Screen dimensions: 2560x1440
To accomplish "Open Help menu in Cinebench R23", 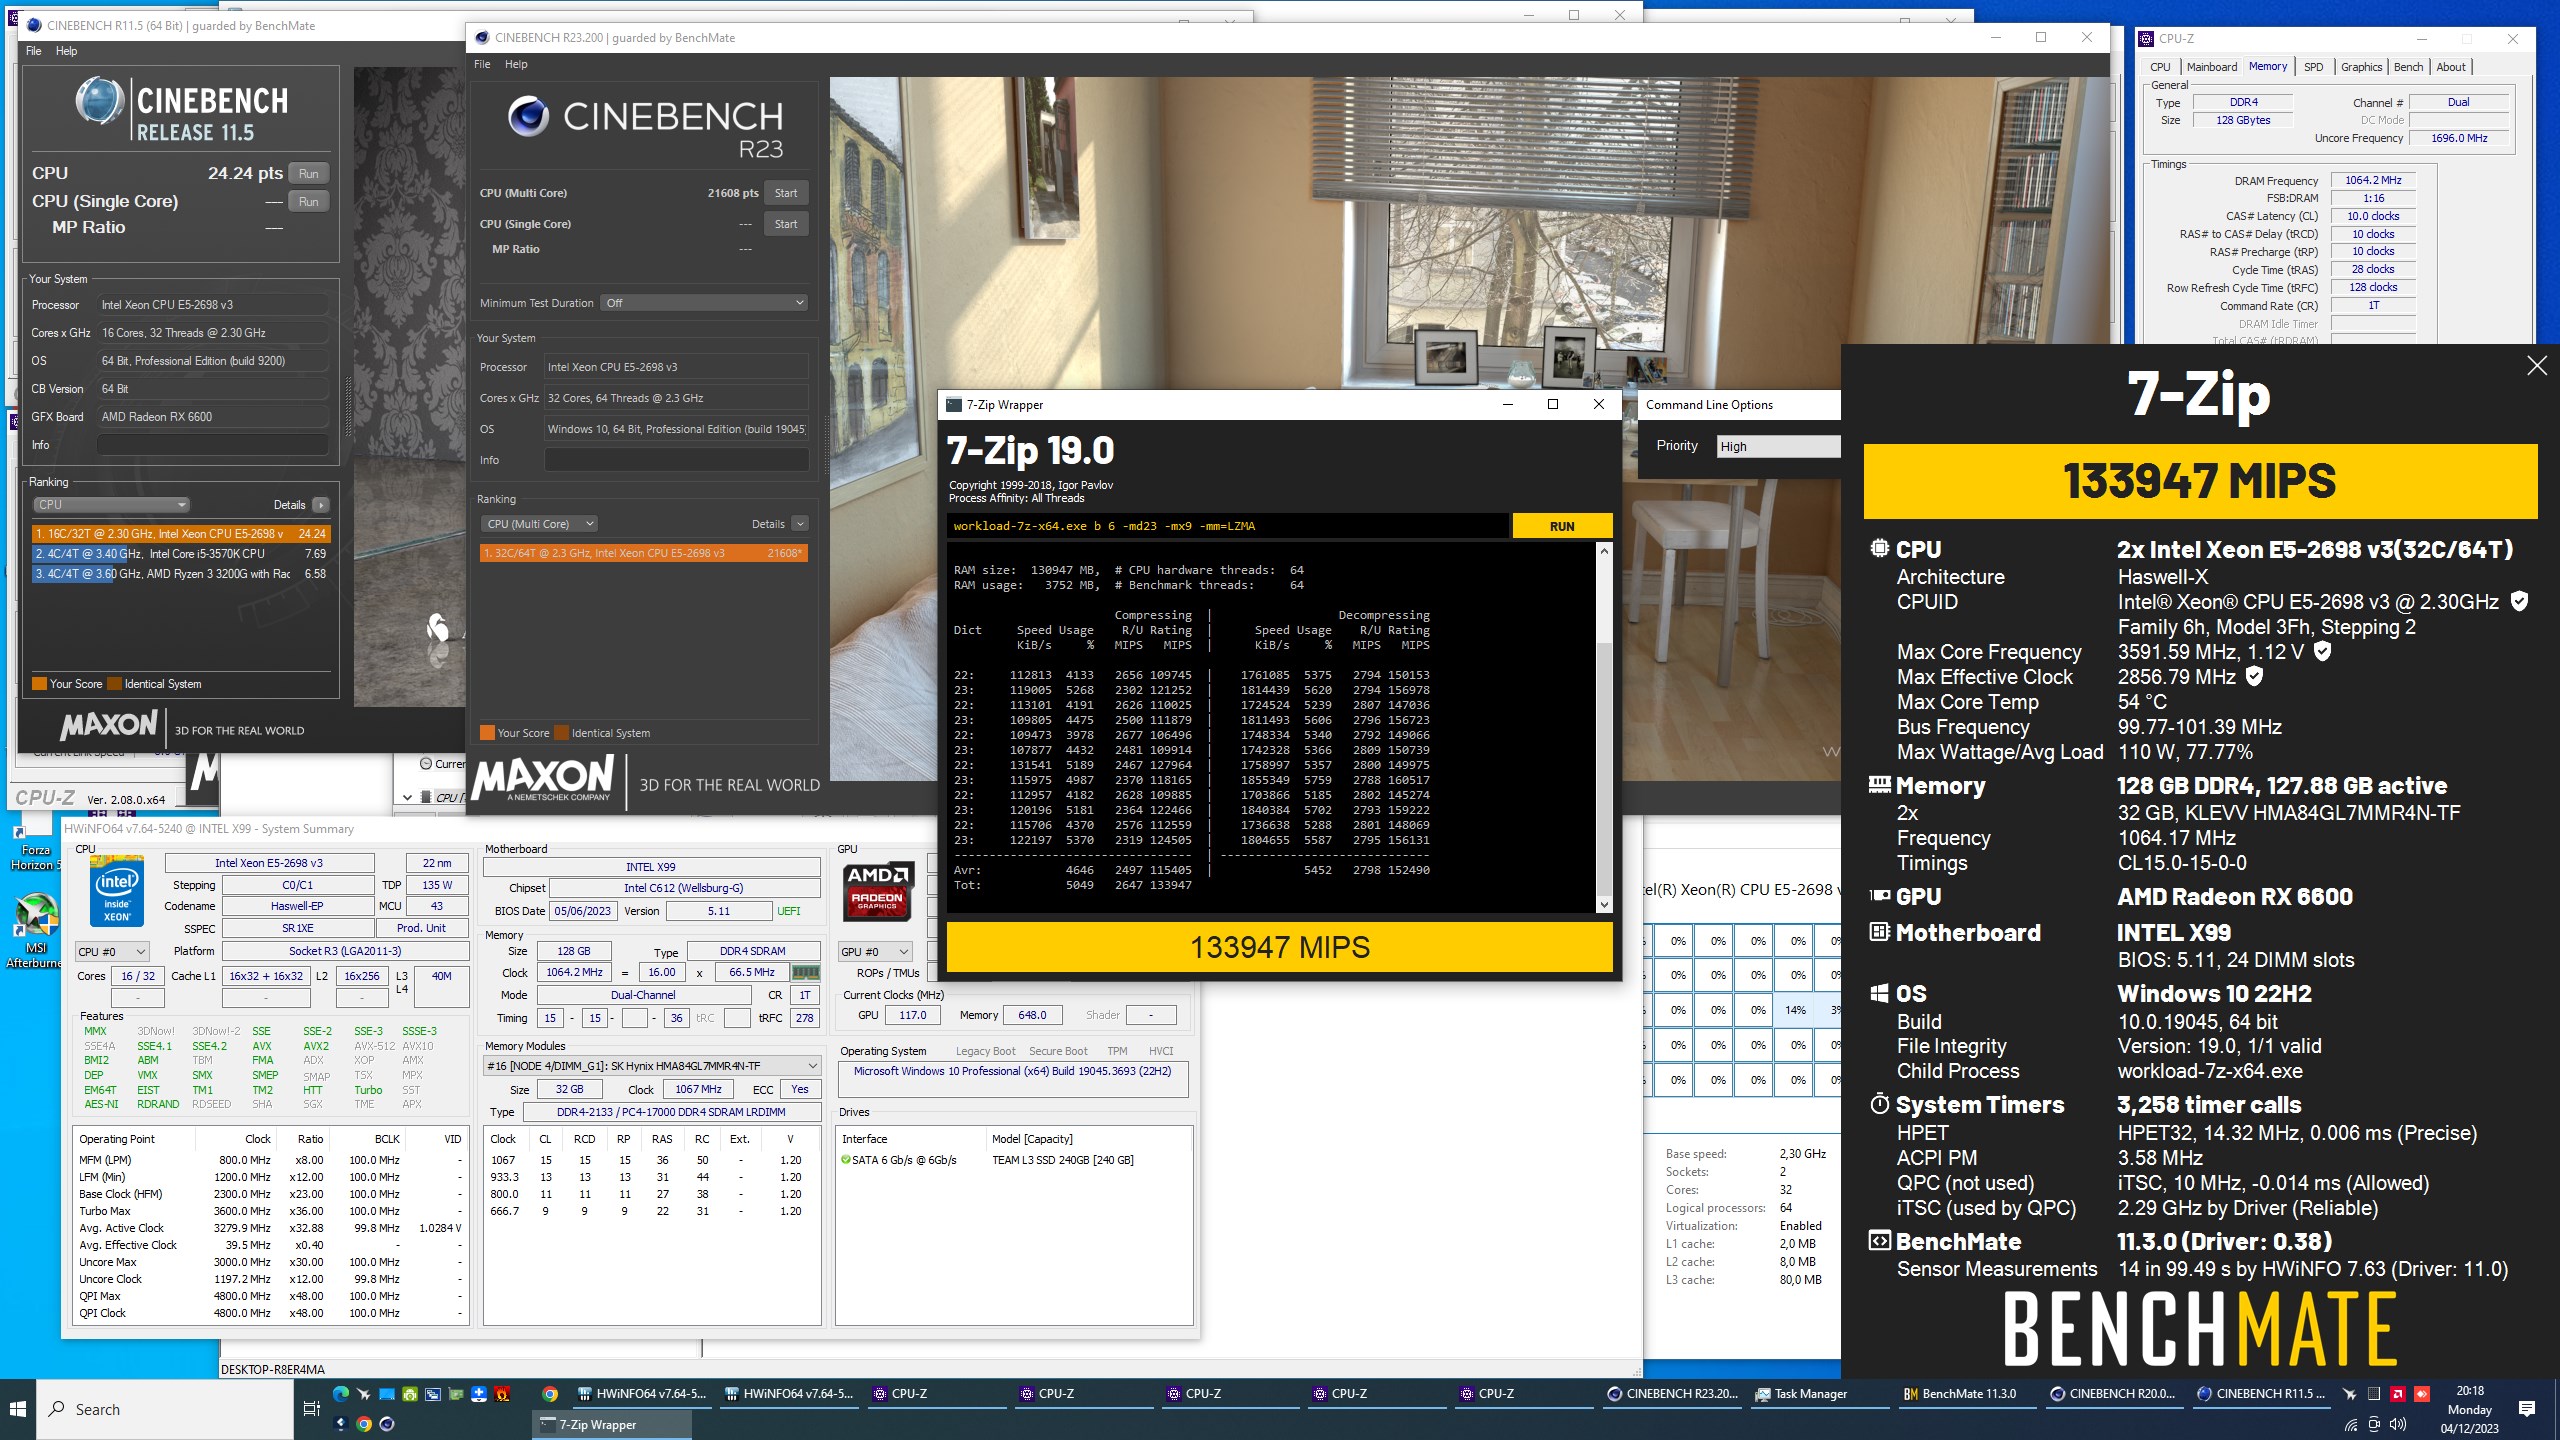I will coord(516,64).
